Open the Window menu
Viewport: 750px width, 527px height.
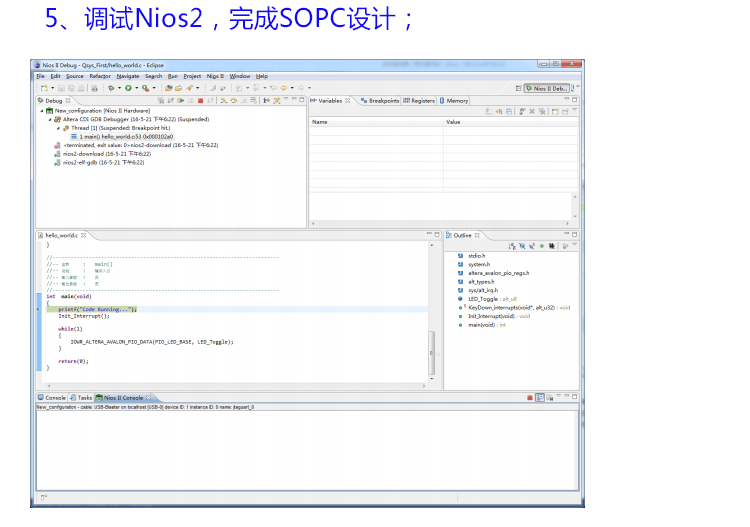click(240, 76)
